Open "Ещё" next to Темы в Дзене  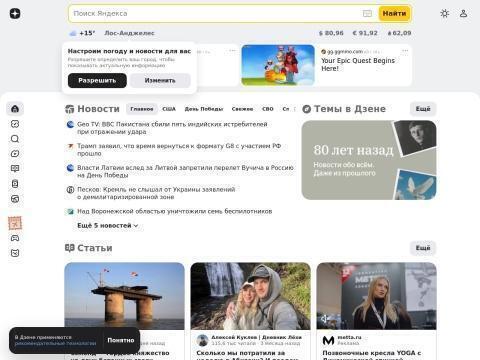(423, 109)
